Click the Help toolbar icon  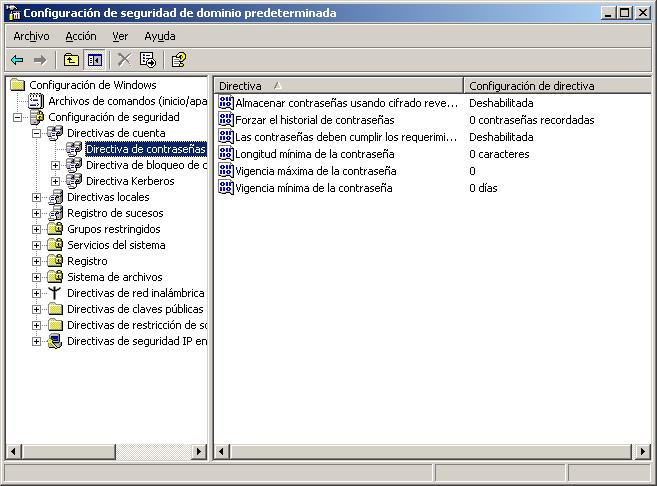(179, 60)
